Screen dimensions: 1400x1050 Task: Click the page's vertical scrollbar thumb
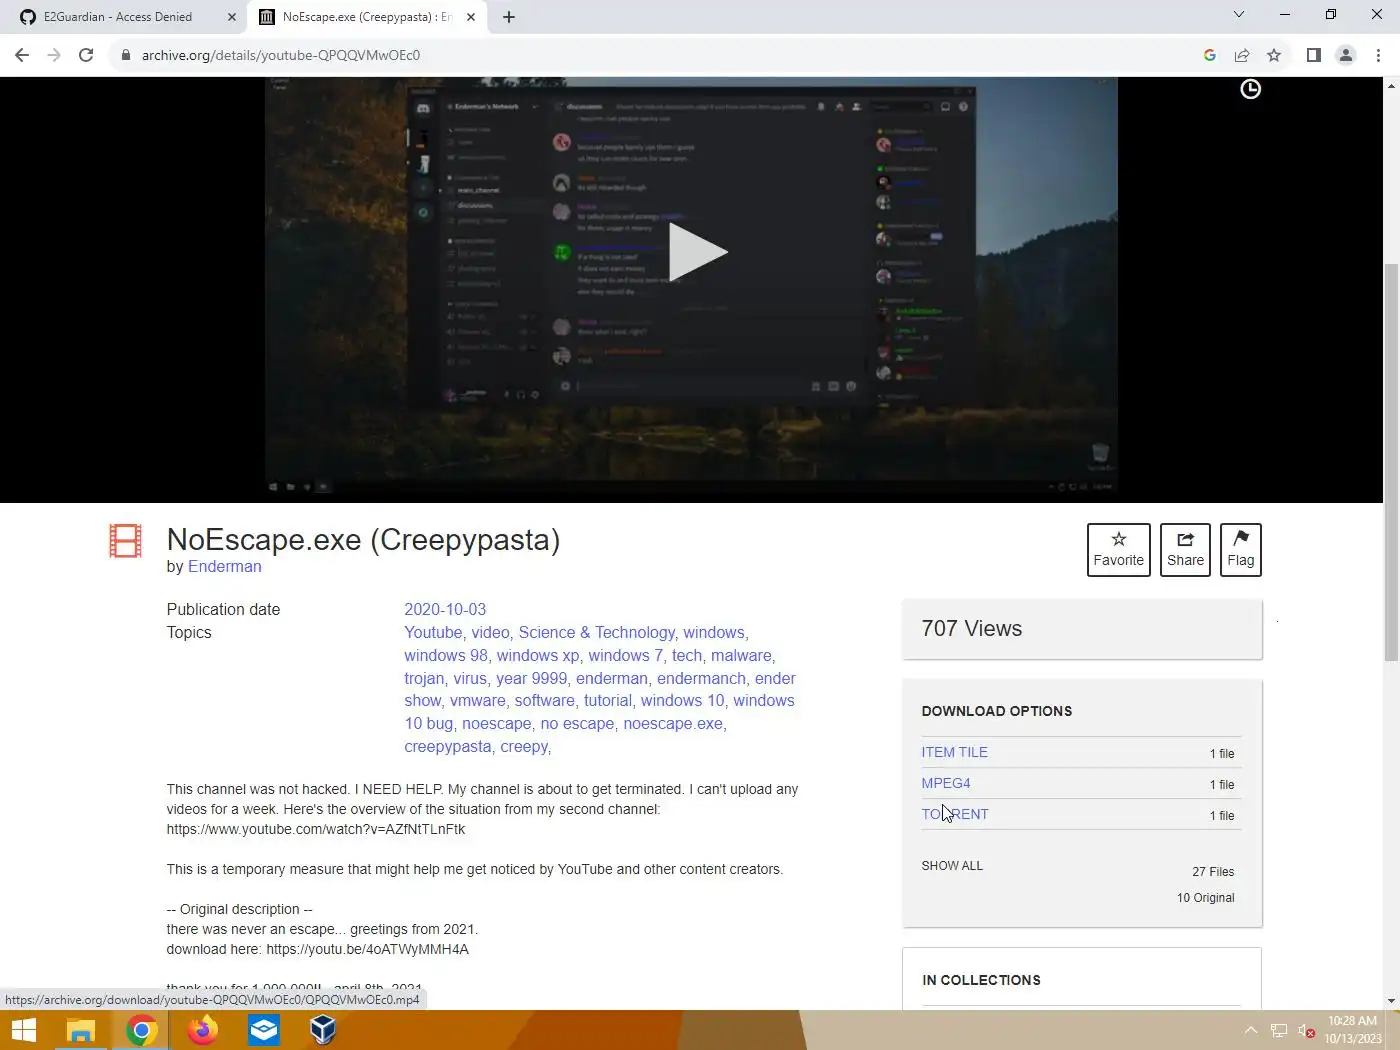click(1391, 460)
